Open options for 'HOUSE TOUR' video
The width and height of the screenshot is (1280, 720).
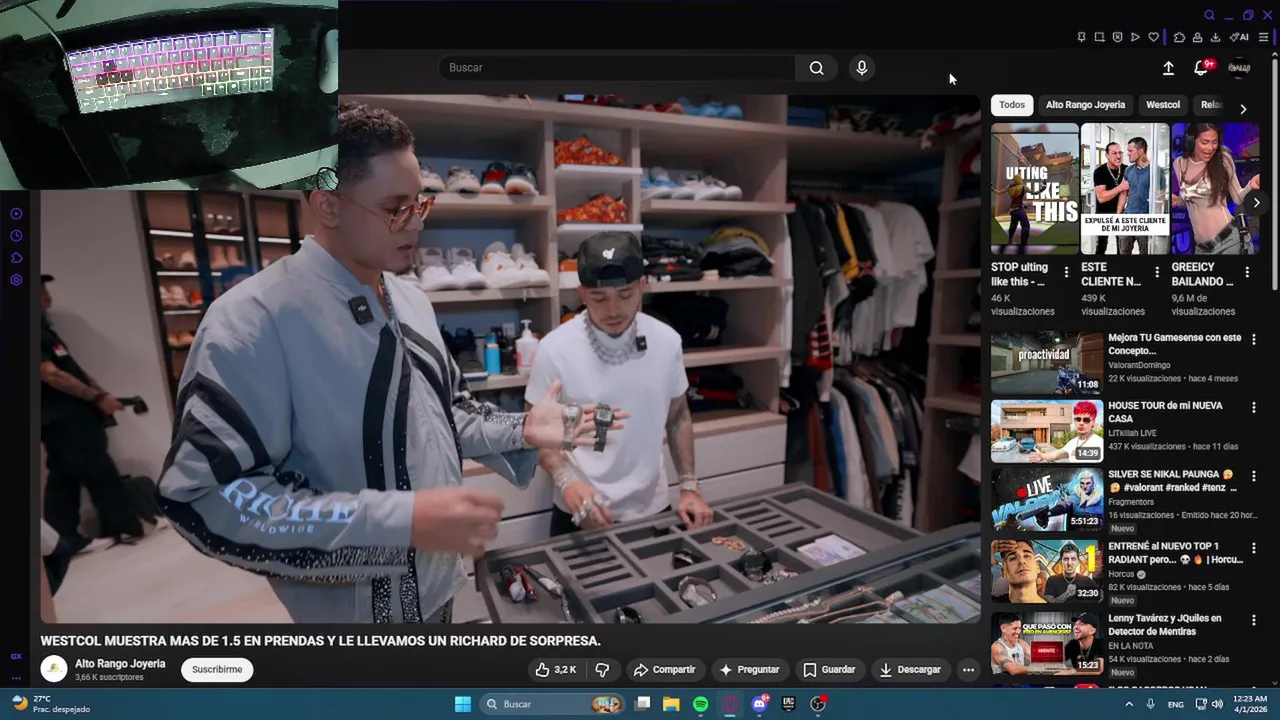(x=1254, y=407)
